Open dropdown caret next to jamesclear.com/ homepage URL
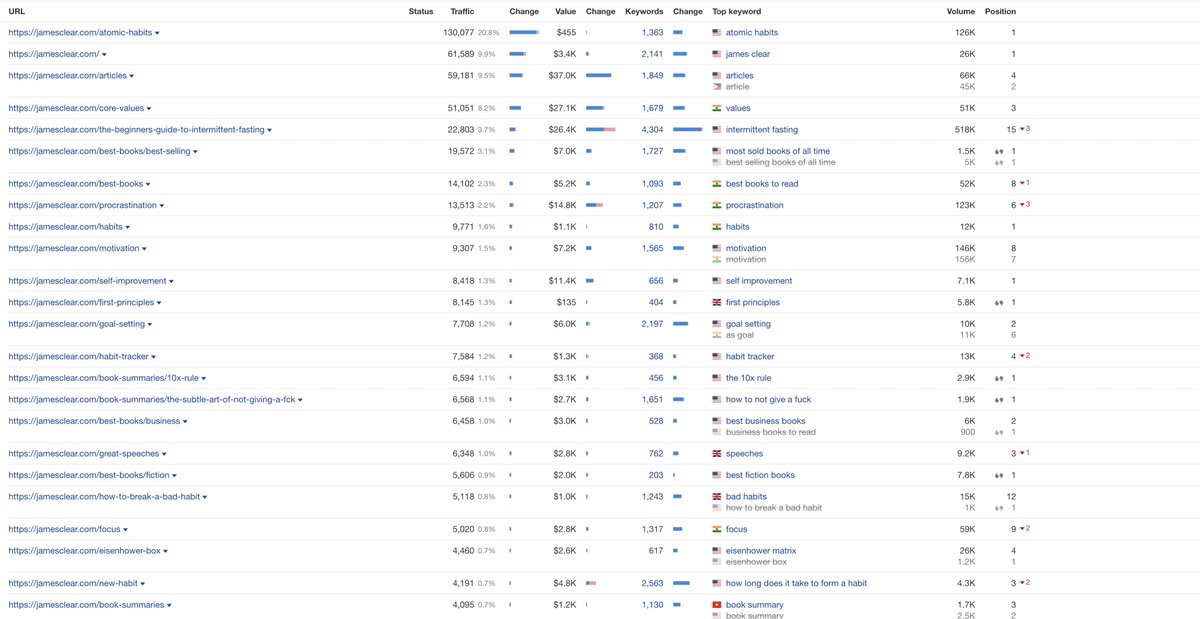Screen dimensions: 1200x619 (104, 54)
